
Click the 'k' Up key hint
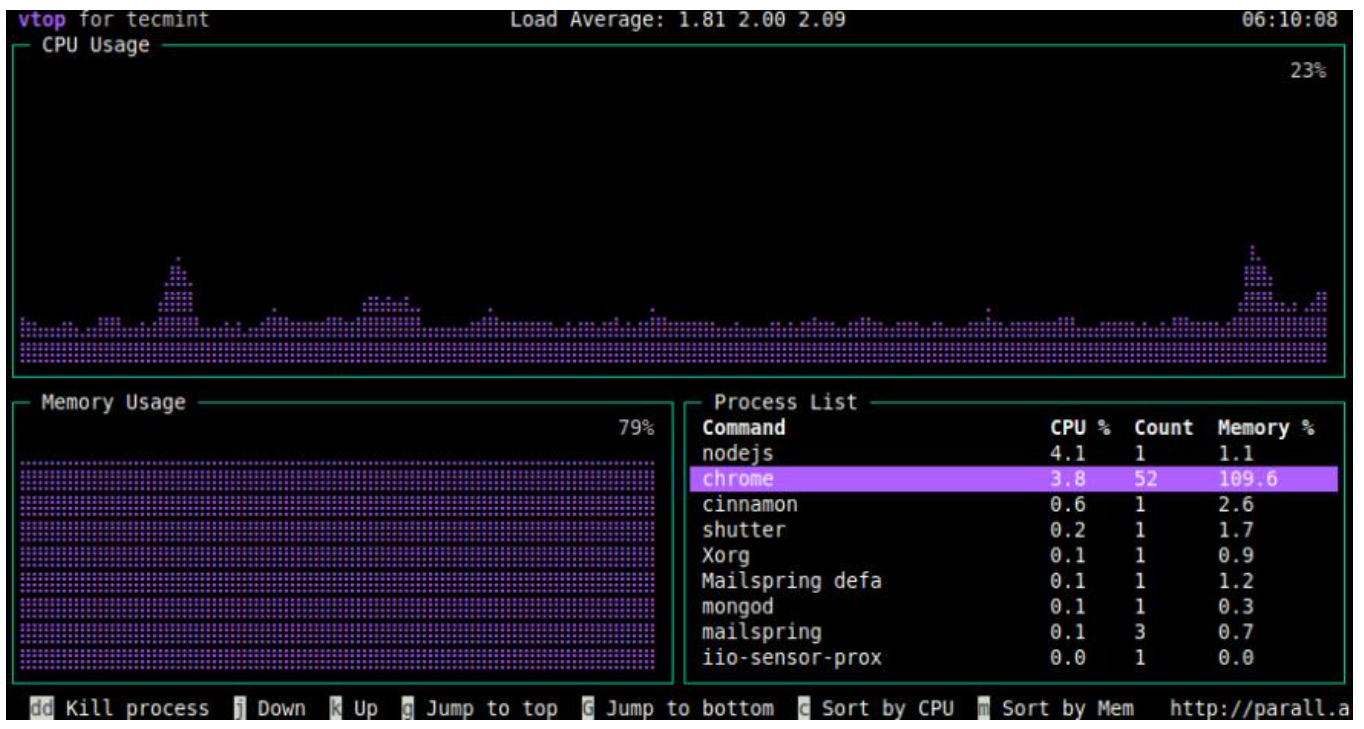(x=354, y=709)
